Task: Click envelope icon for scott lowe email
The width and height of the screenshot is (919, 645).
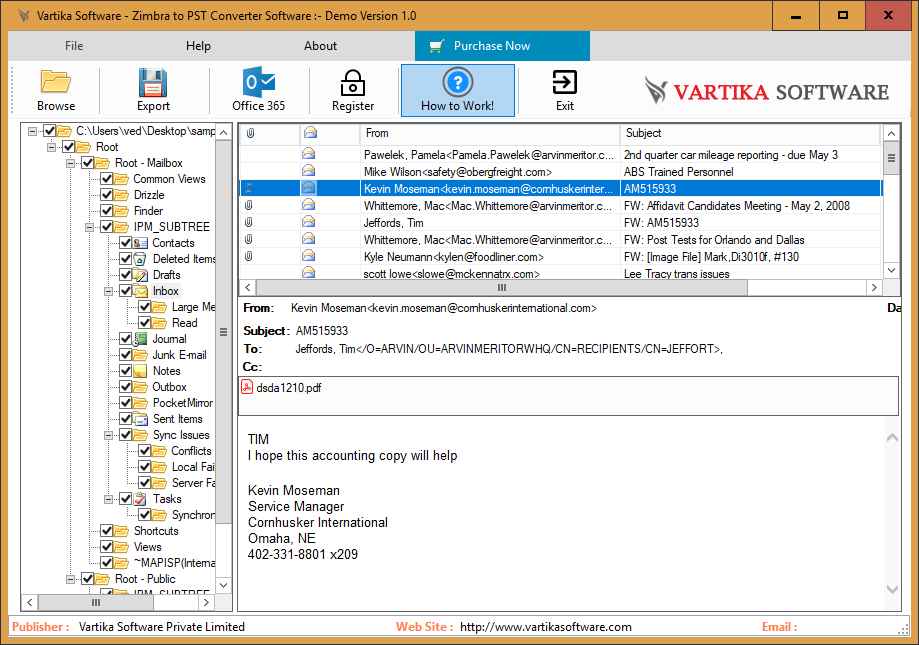Action: pos(308,272)
